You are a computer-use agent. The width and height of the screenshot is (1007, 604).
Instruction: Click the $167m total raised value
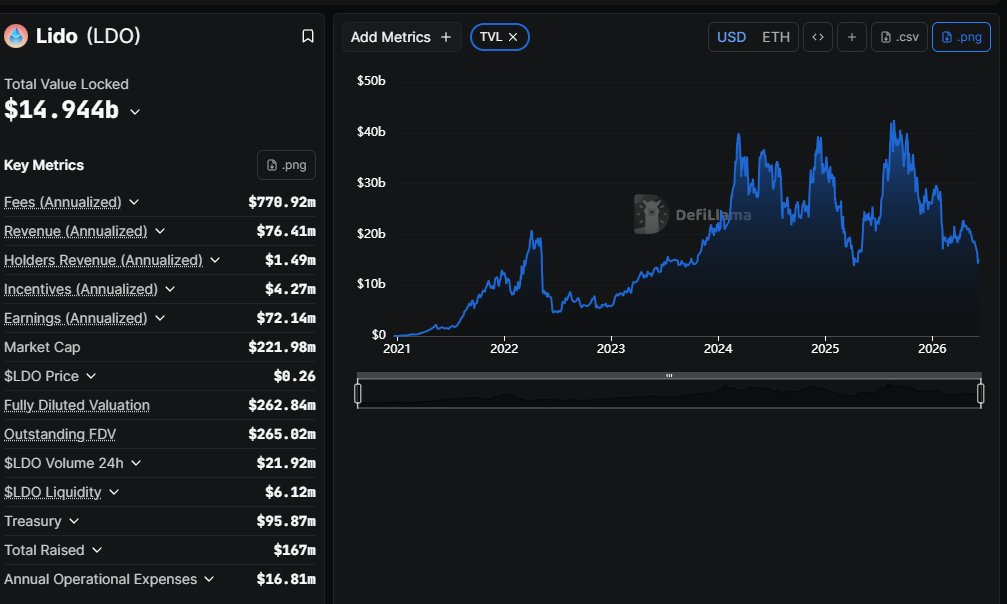294,550
